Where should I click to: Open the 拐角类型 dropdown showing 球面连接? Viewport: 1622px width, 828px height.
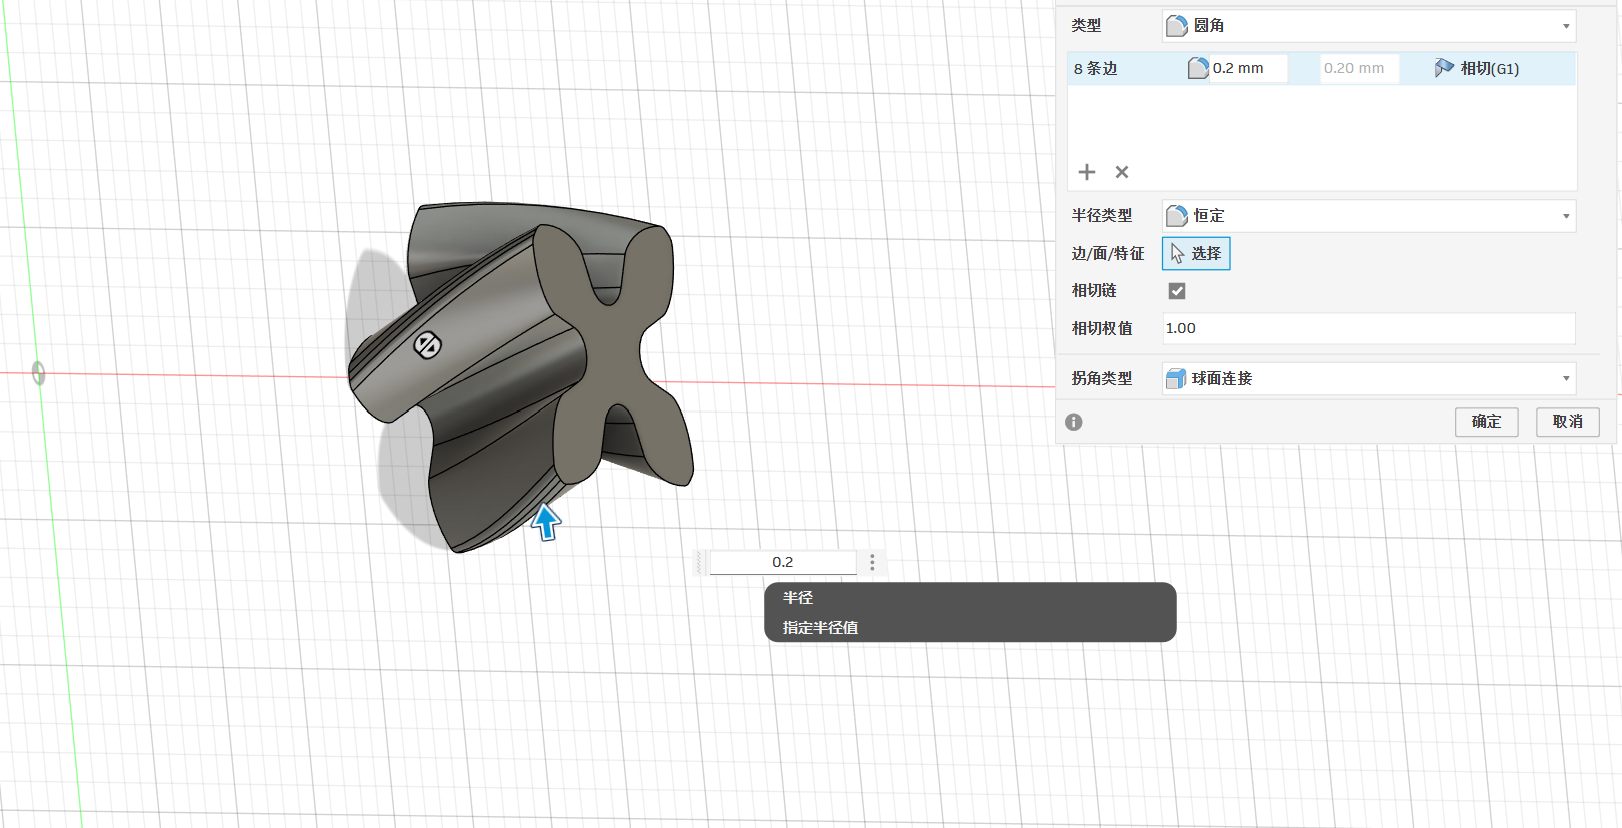tap(1369, 378)
